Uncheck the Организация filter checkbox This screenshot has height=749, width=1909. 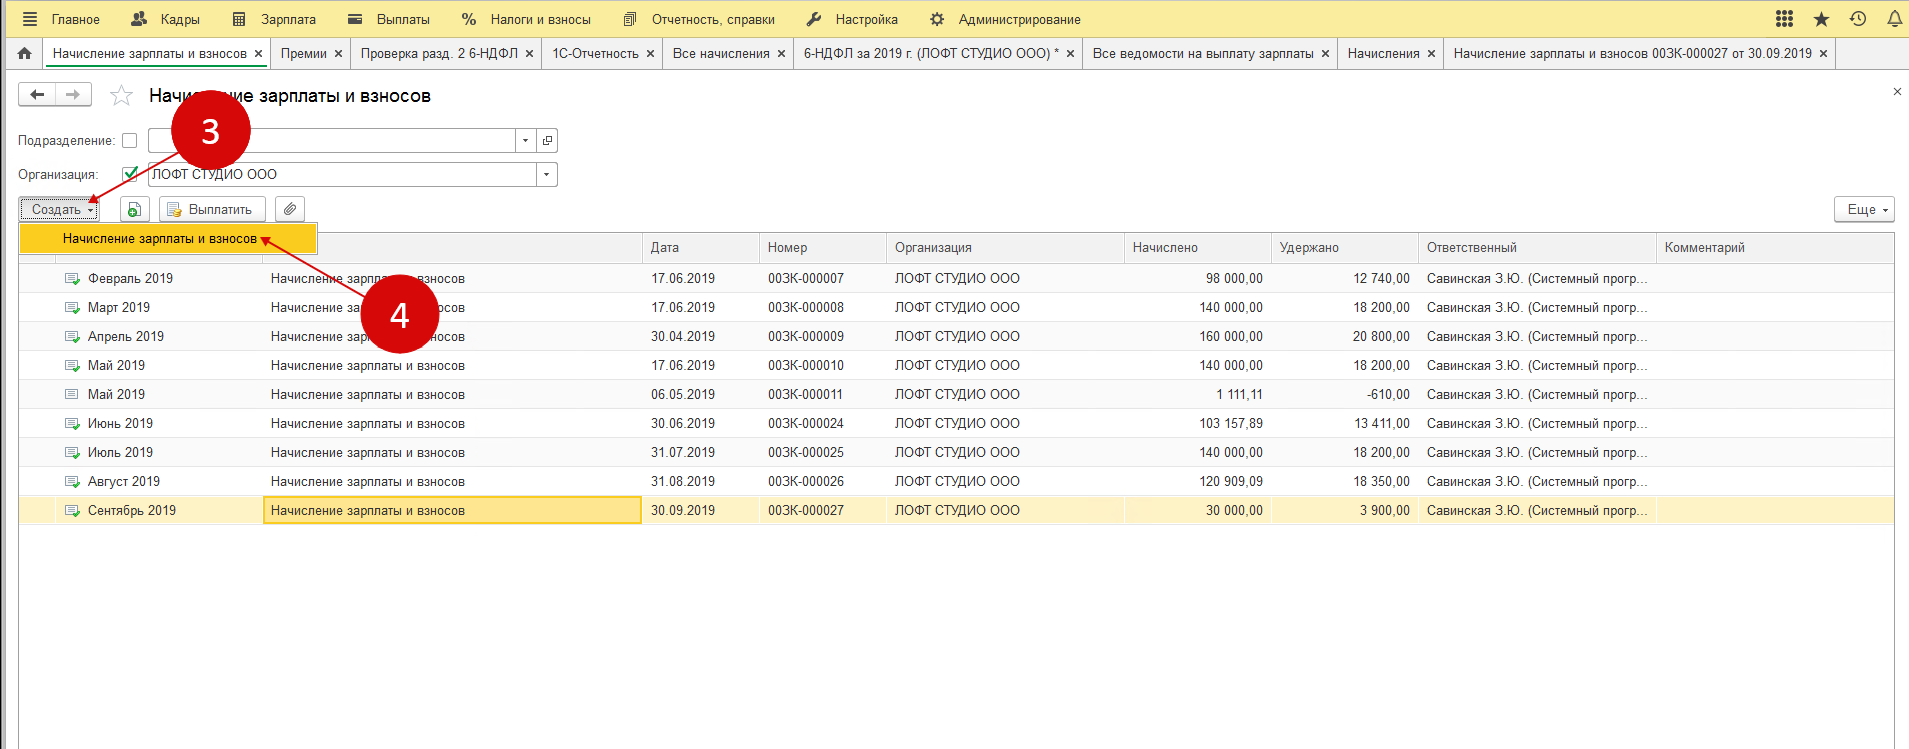pyautogui.click(x=129, y=175)
